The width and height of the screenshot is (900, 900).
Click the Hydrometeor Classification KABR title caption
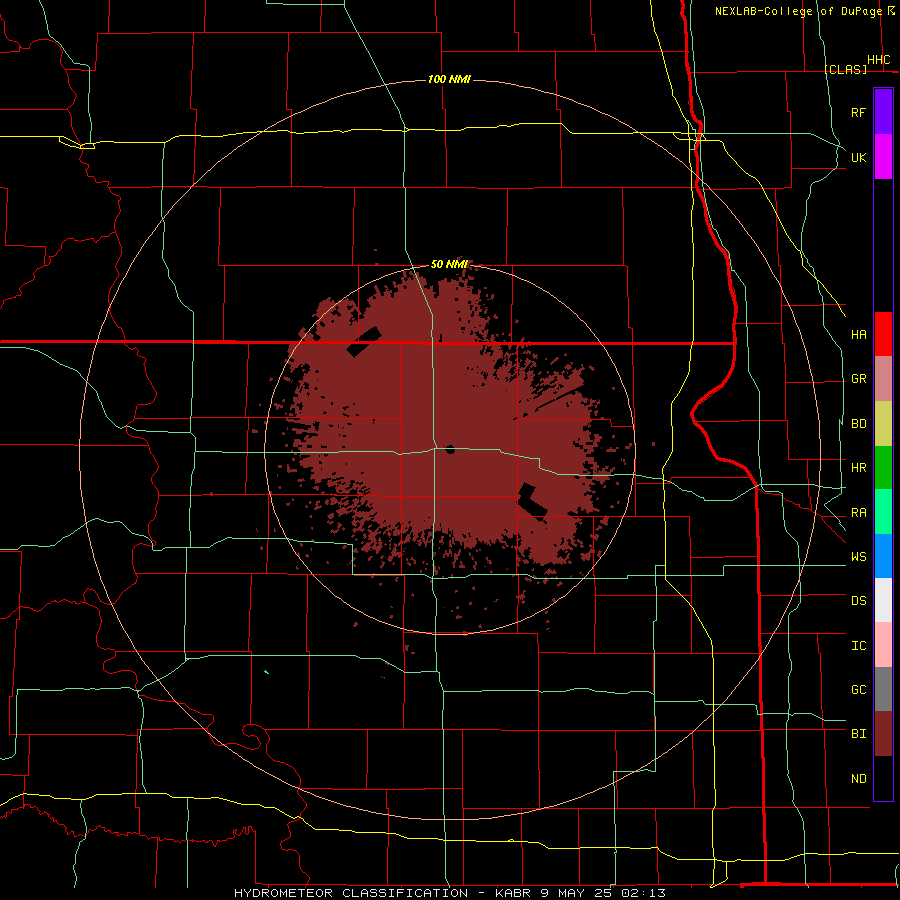tap(449, 893)
